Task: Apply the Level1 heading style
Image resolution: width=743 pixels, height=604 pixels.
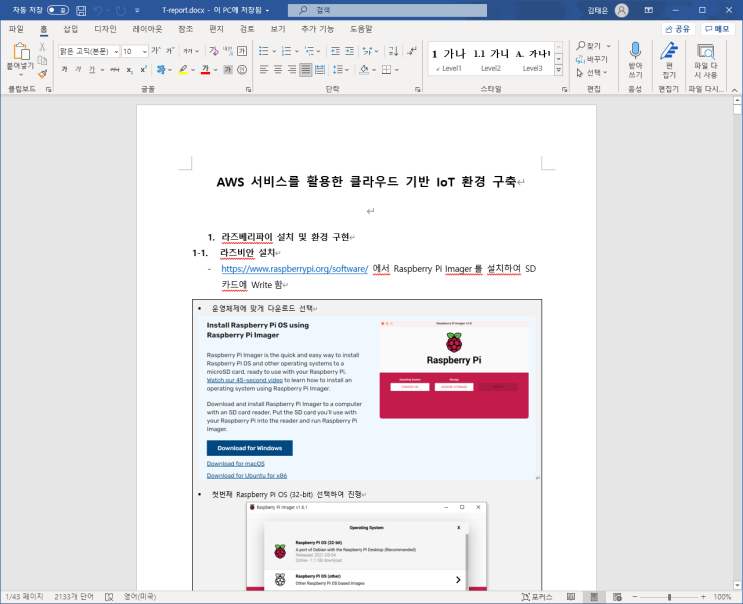Action: point(449,60)
